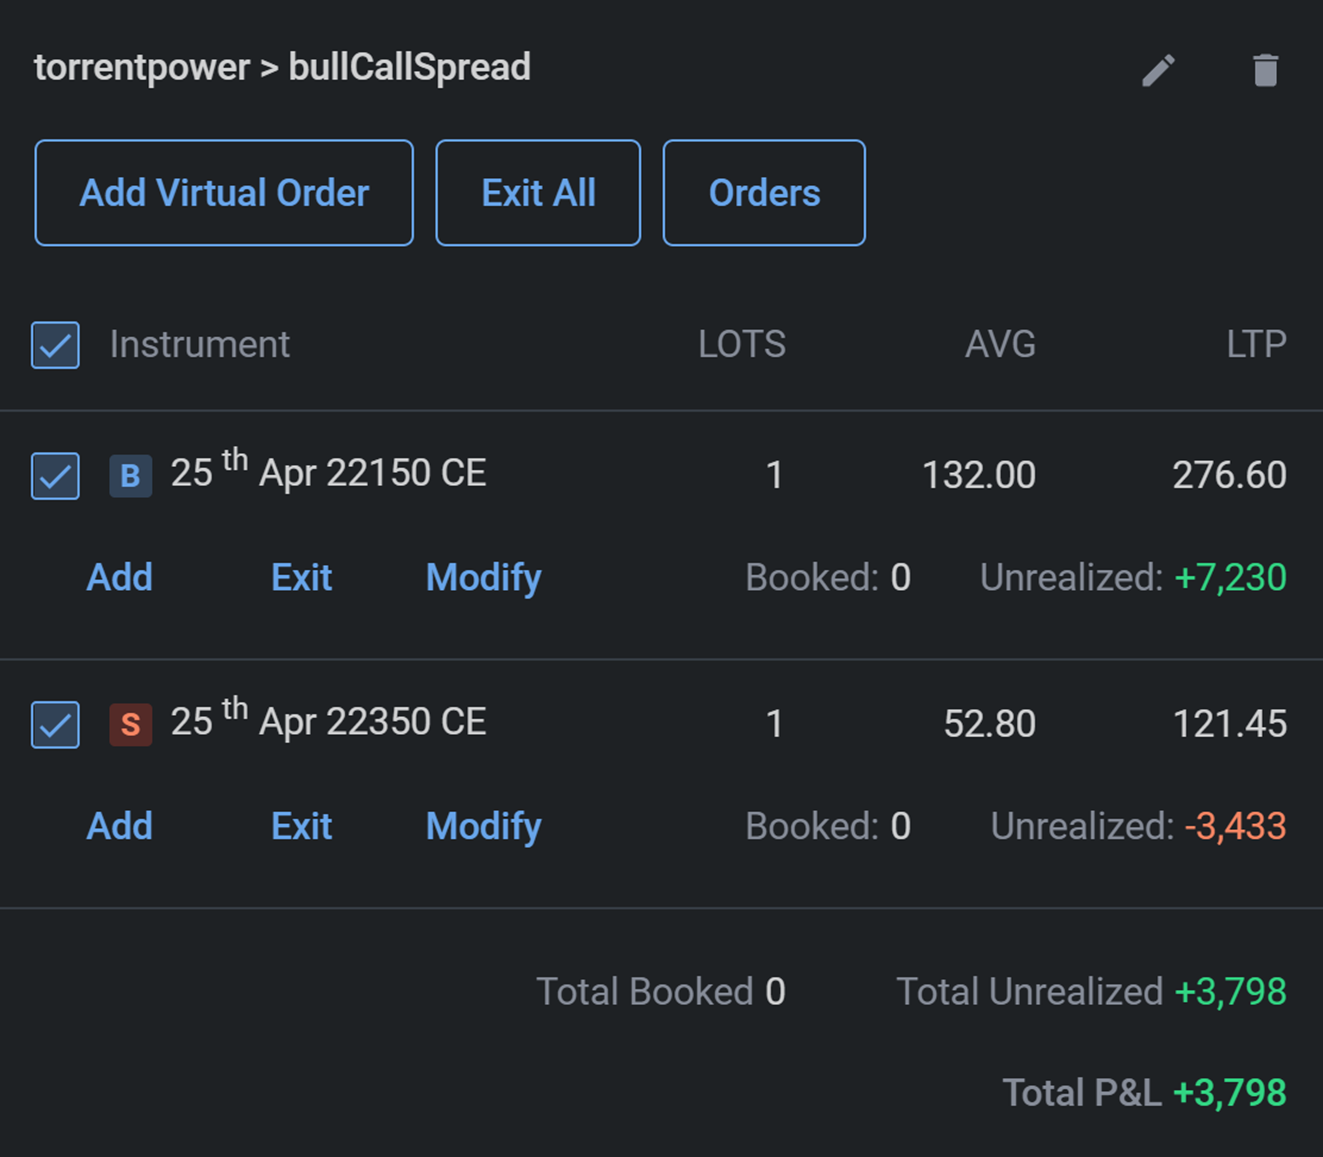Click the LOTS column header
Viewport: 1323px width, 1157px height.
click(x=741, y=344)
